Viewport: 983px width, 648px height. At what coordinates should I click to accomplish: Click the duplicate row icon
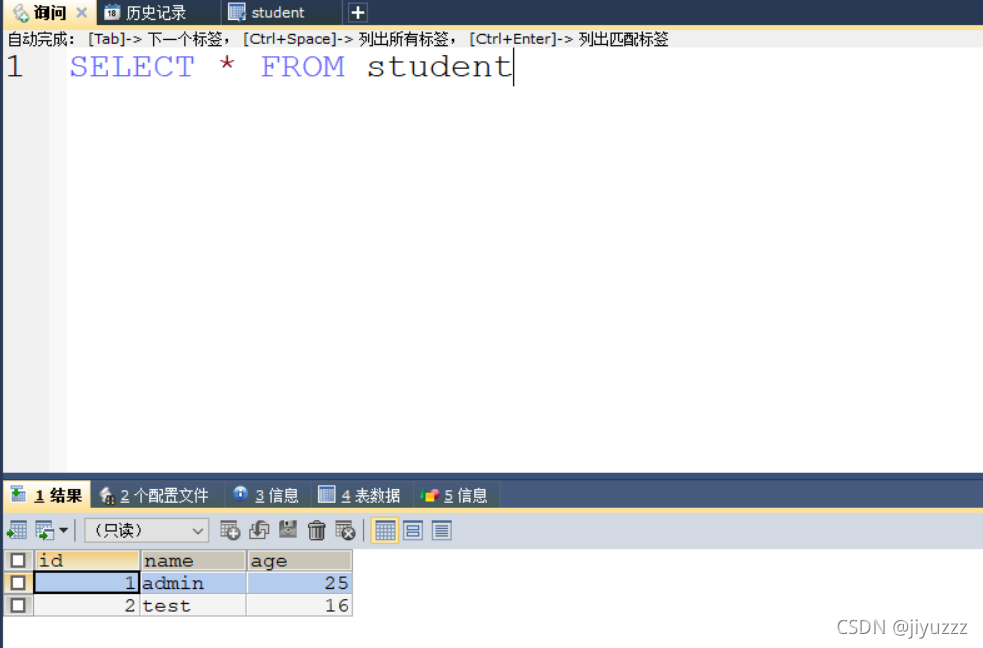259,531
